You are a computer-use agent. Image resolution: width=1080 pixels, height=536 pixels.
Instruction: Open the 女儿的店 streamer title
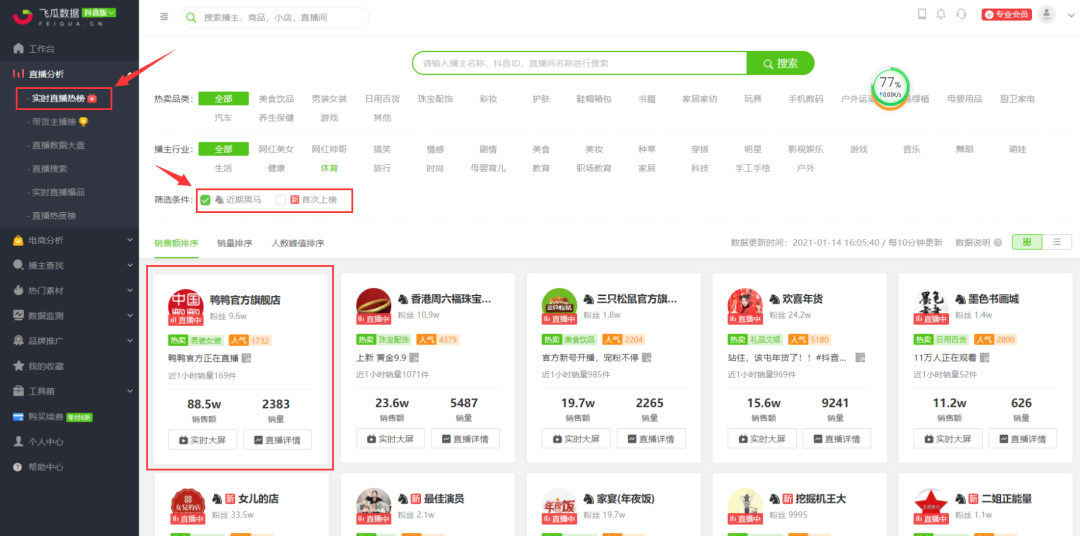pos(258,498)
